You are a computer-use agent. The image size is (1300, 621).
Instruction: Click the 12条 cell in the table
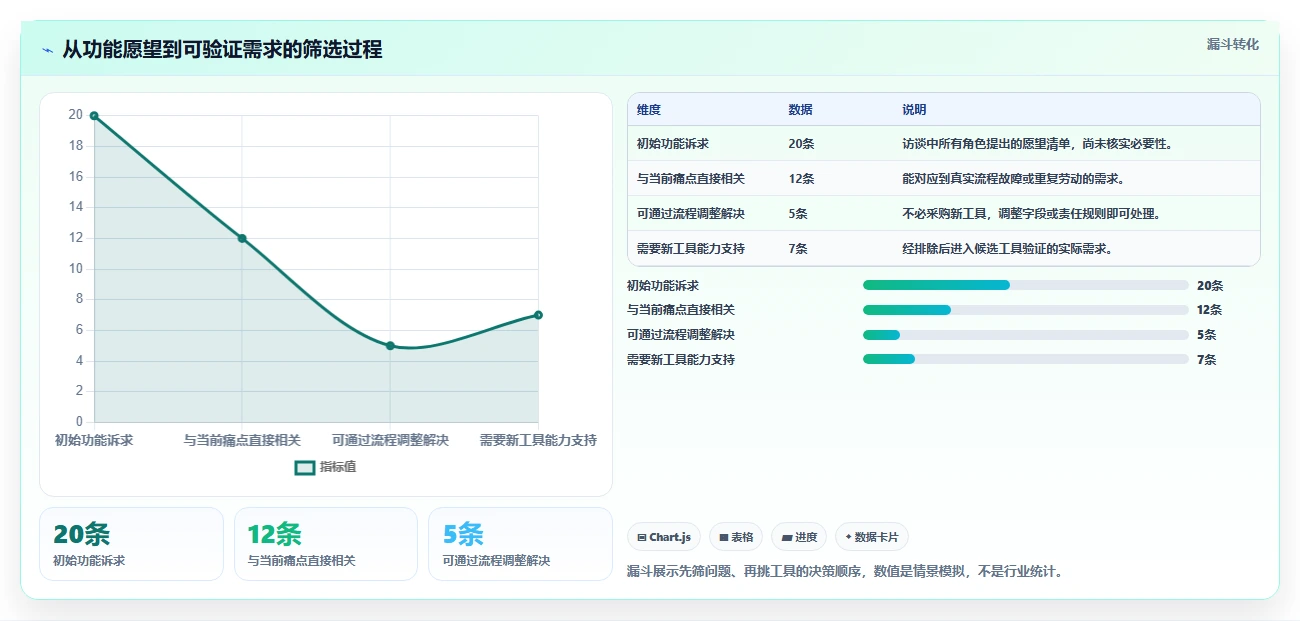click(x=801, y=179)
